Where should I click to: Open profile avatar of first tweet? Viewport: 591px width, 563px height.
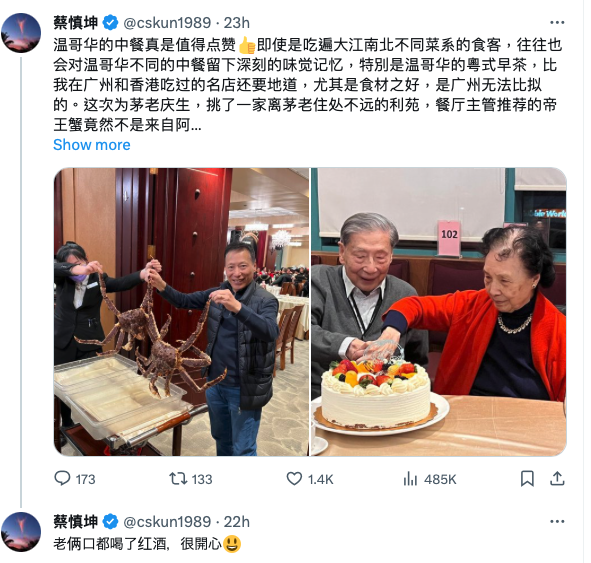[21, 33]
